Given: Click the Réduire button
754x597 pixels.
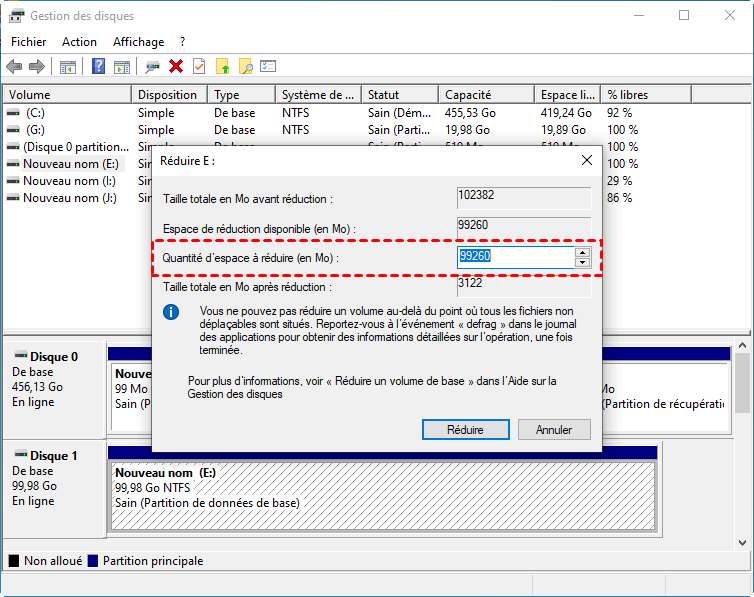Looking at the screenshot, I should tap(465, 429).
